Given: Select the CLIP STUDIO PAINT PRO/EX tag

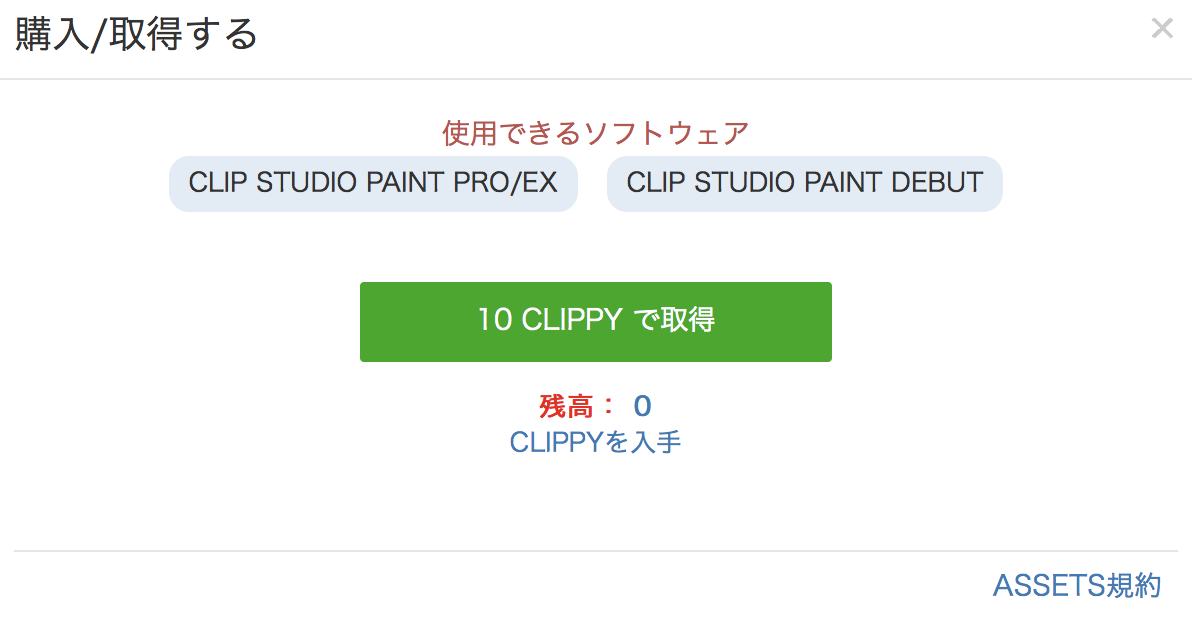Looking at the screenshot, I should [x=373, y=183].
